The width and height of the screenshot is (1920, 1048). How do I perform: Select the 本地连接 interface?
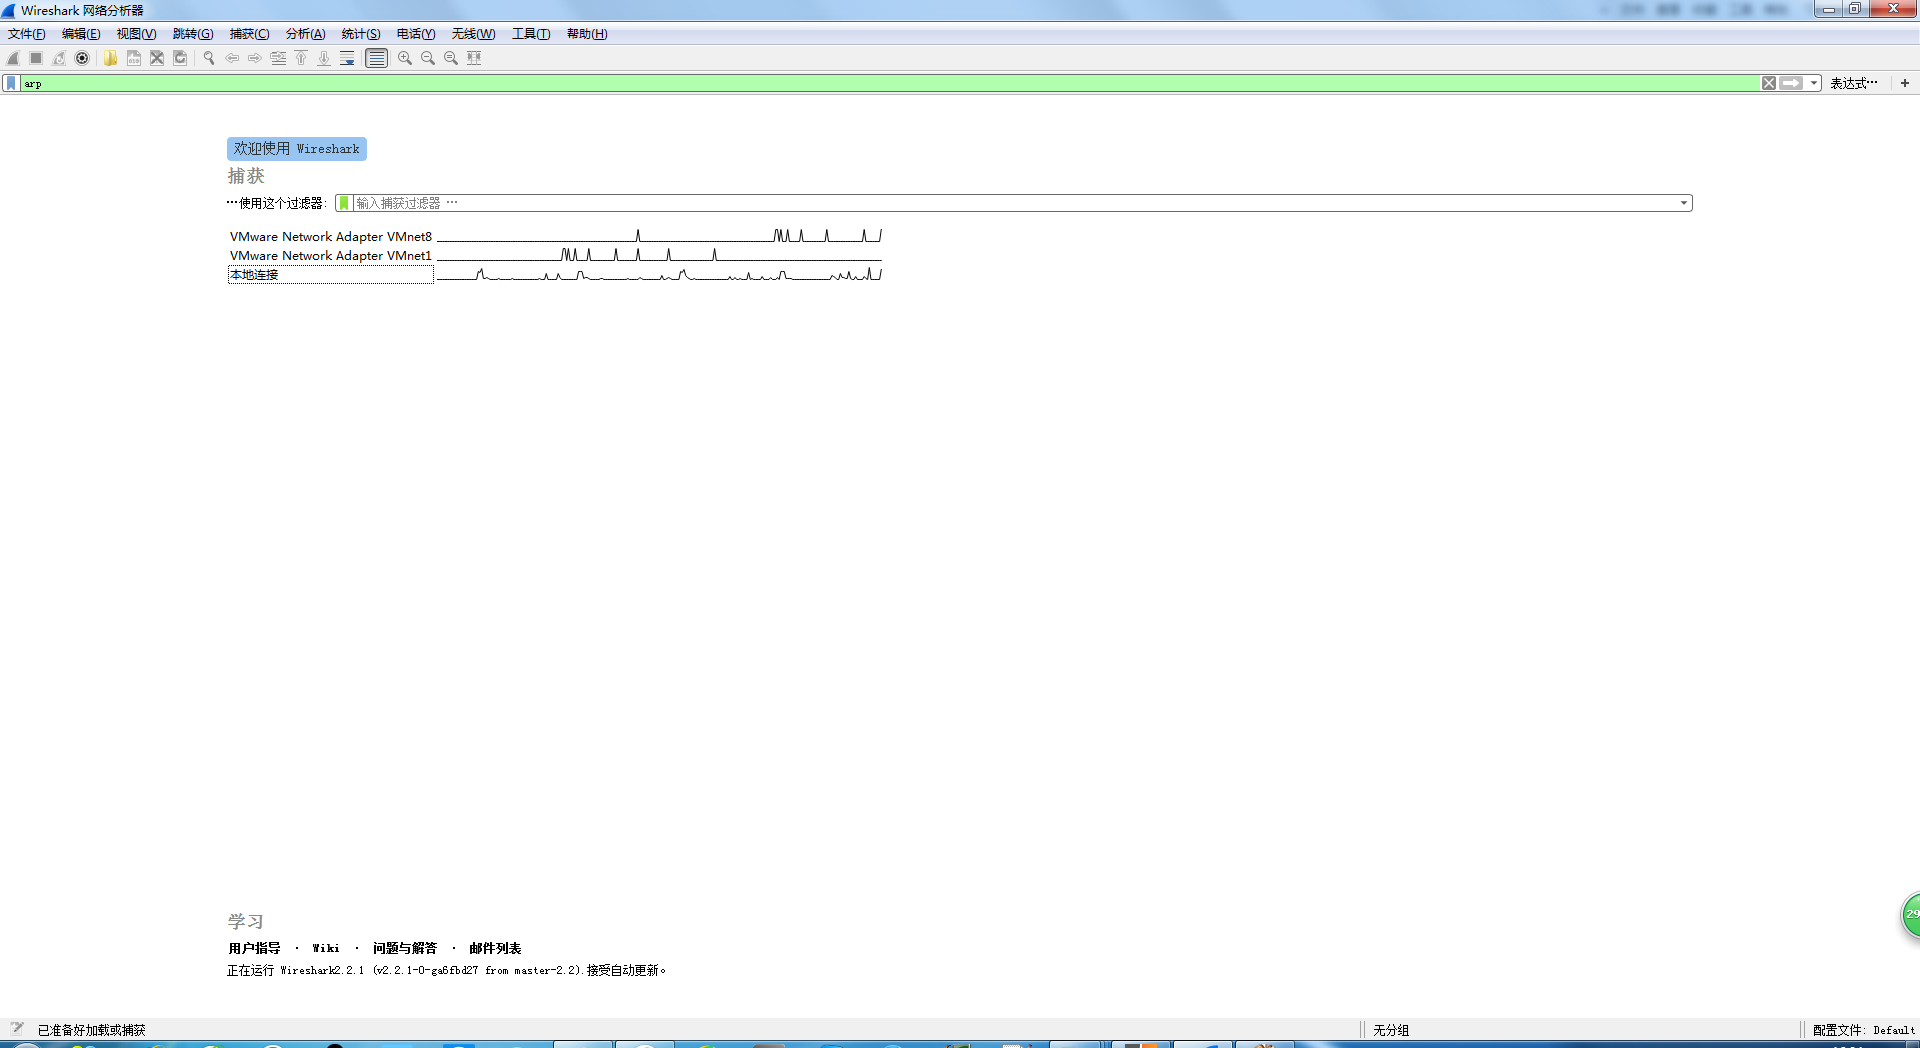coord(331,275)
